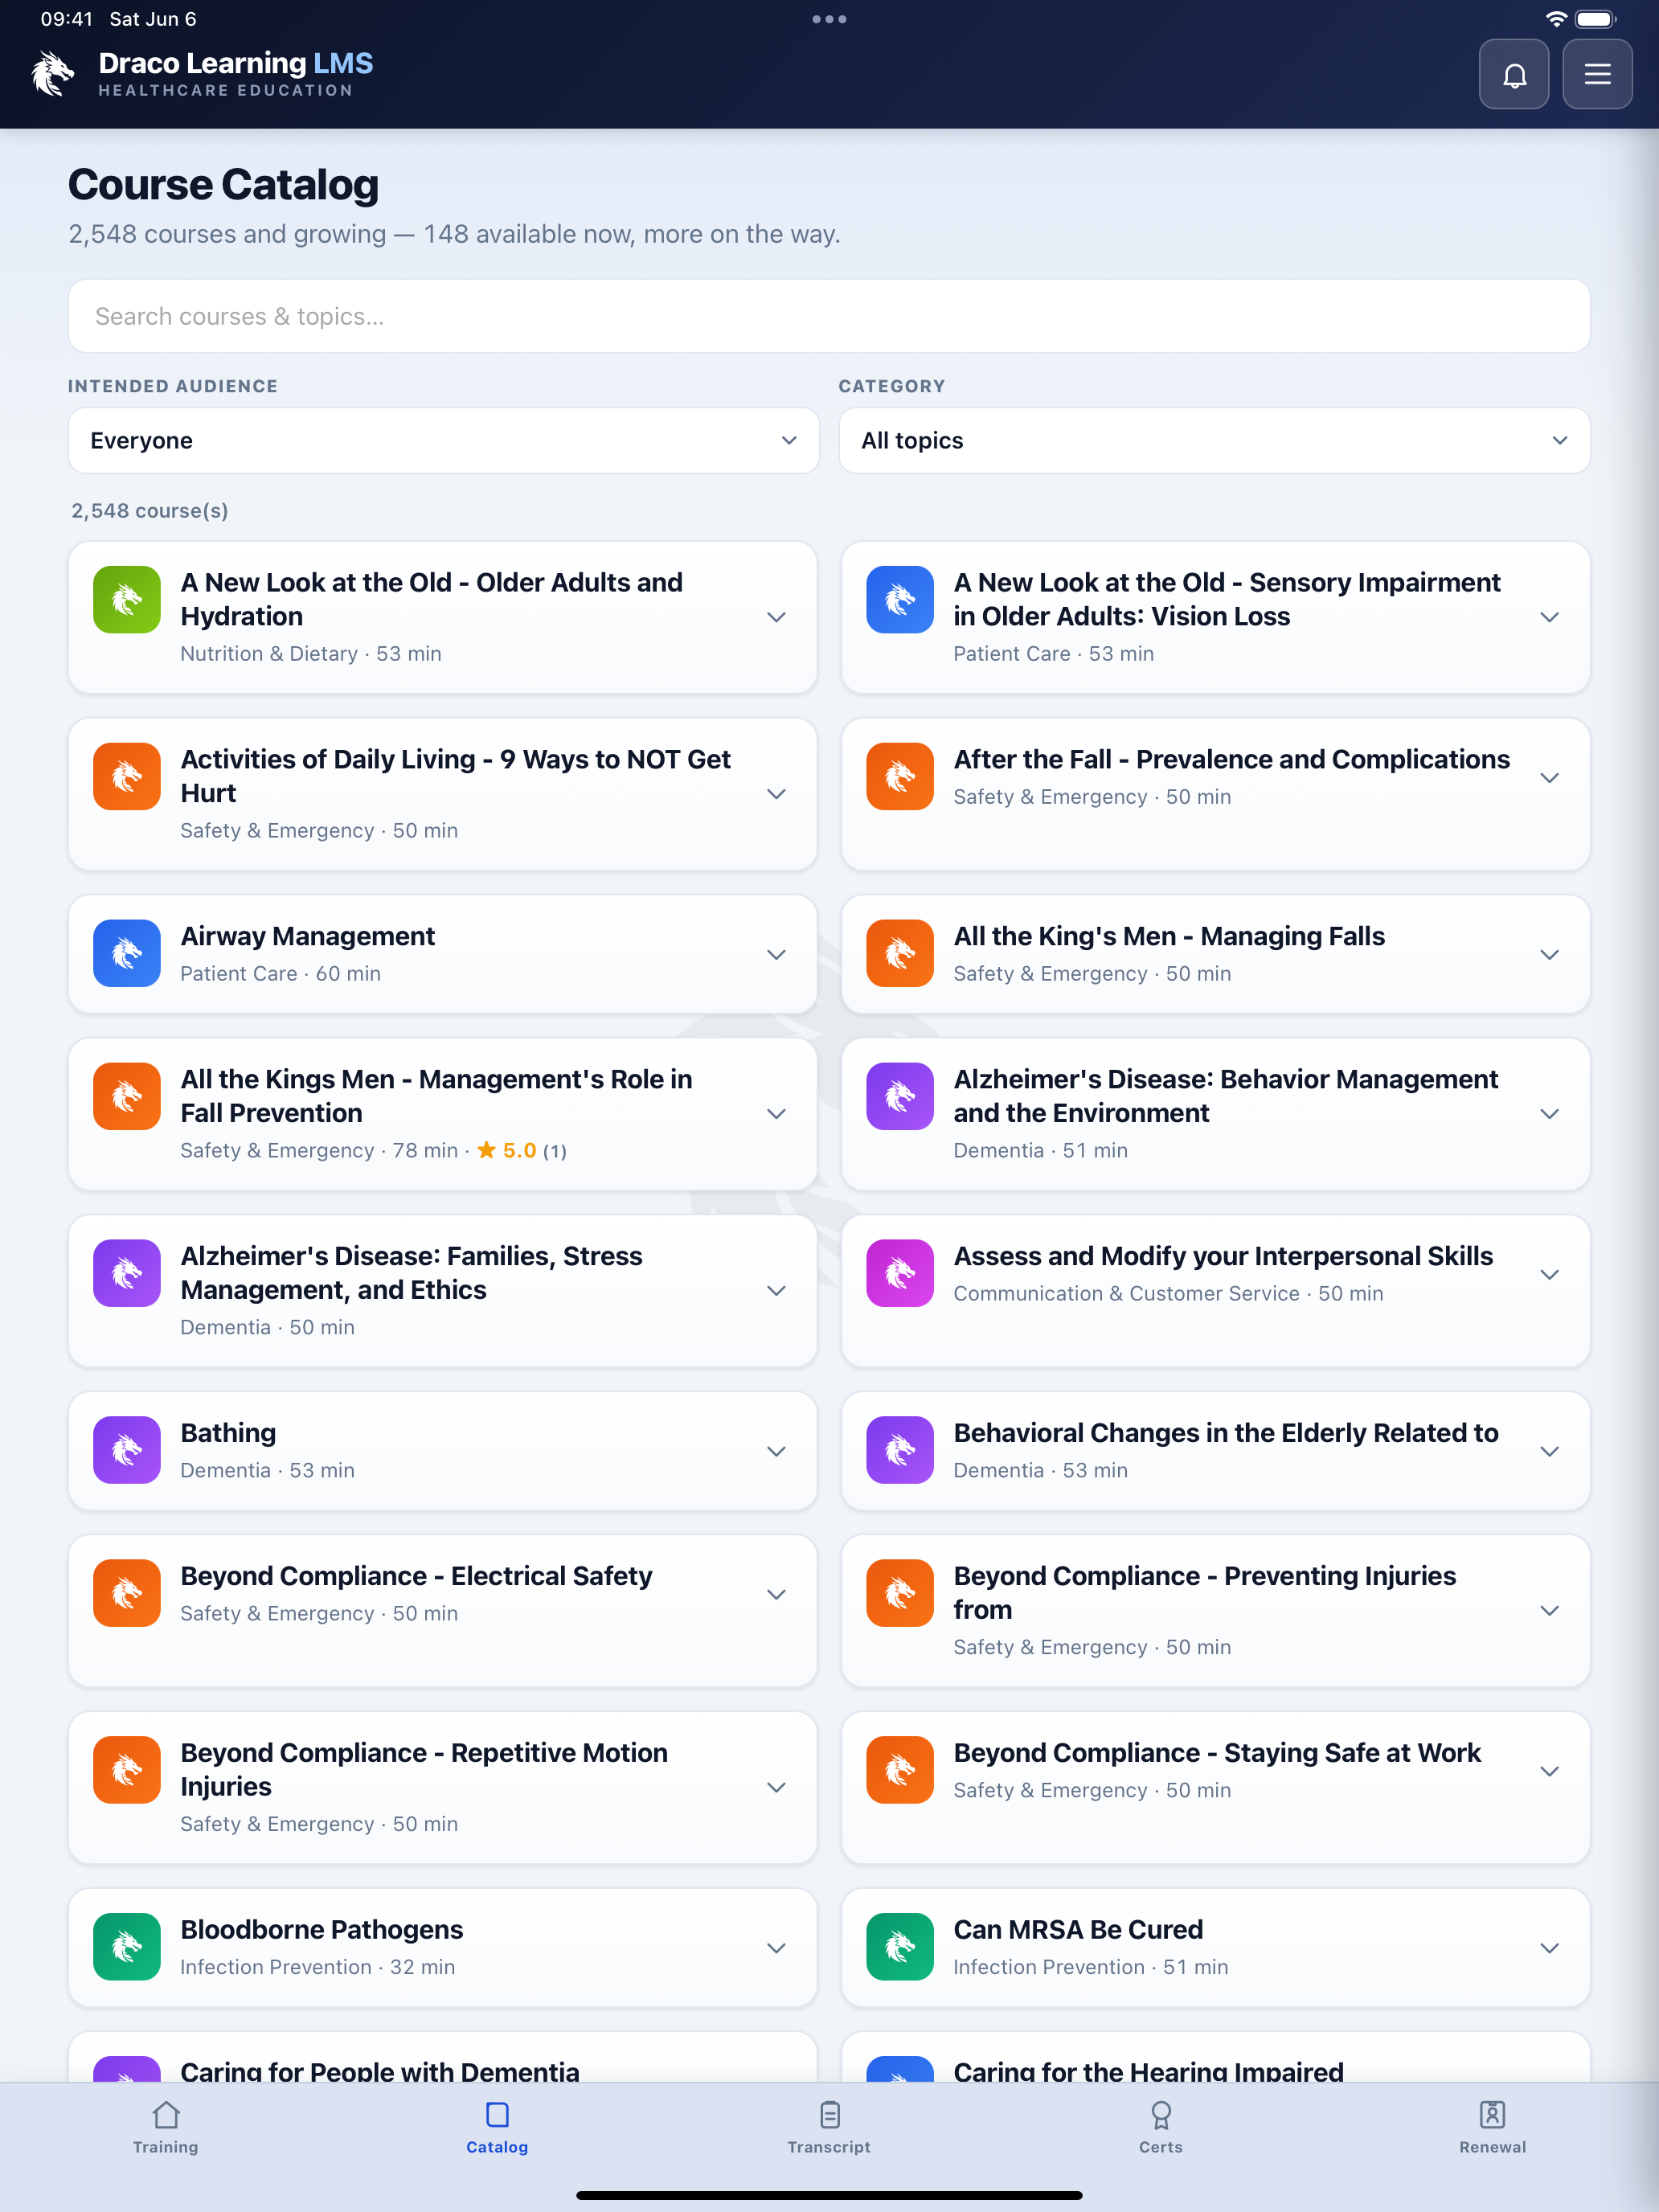This screenshot has height=2212, width=1659.
Task: Tap the Draco dragon logo
Action: click(x=52, y=74)
